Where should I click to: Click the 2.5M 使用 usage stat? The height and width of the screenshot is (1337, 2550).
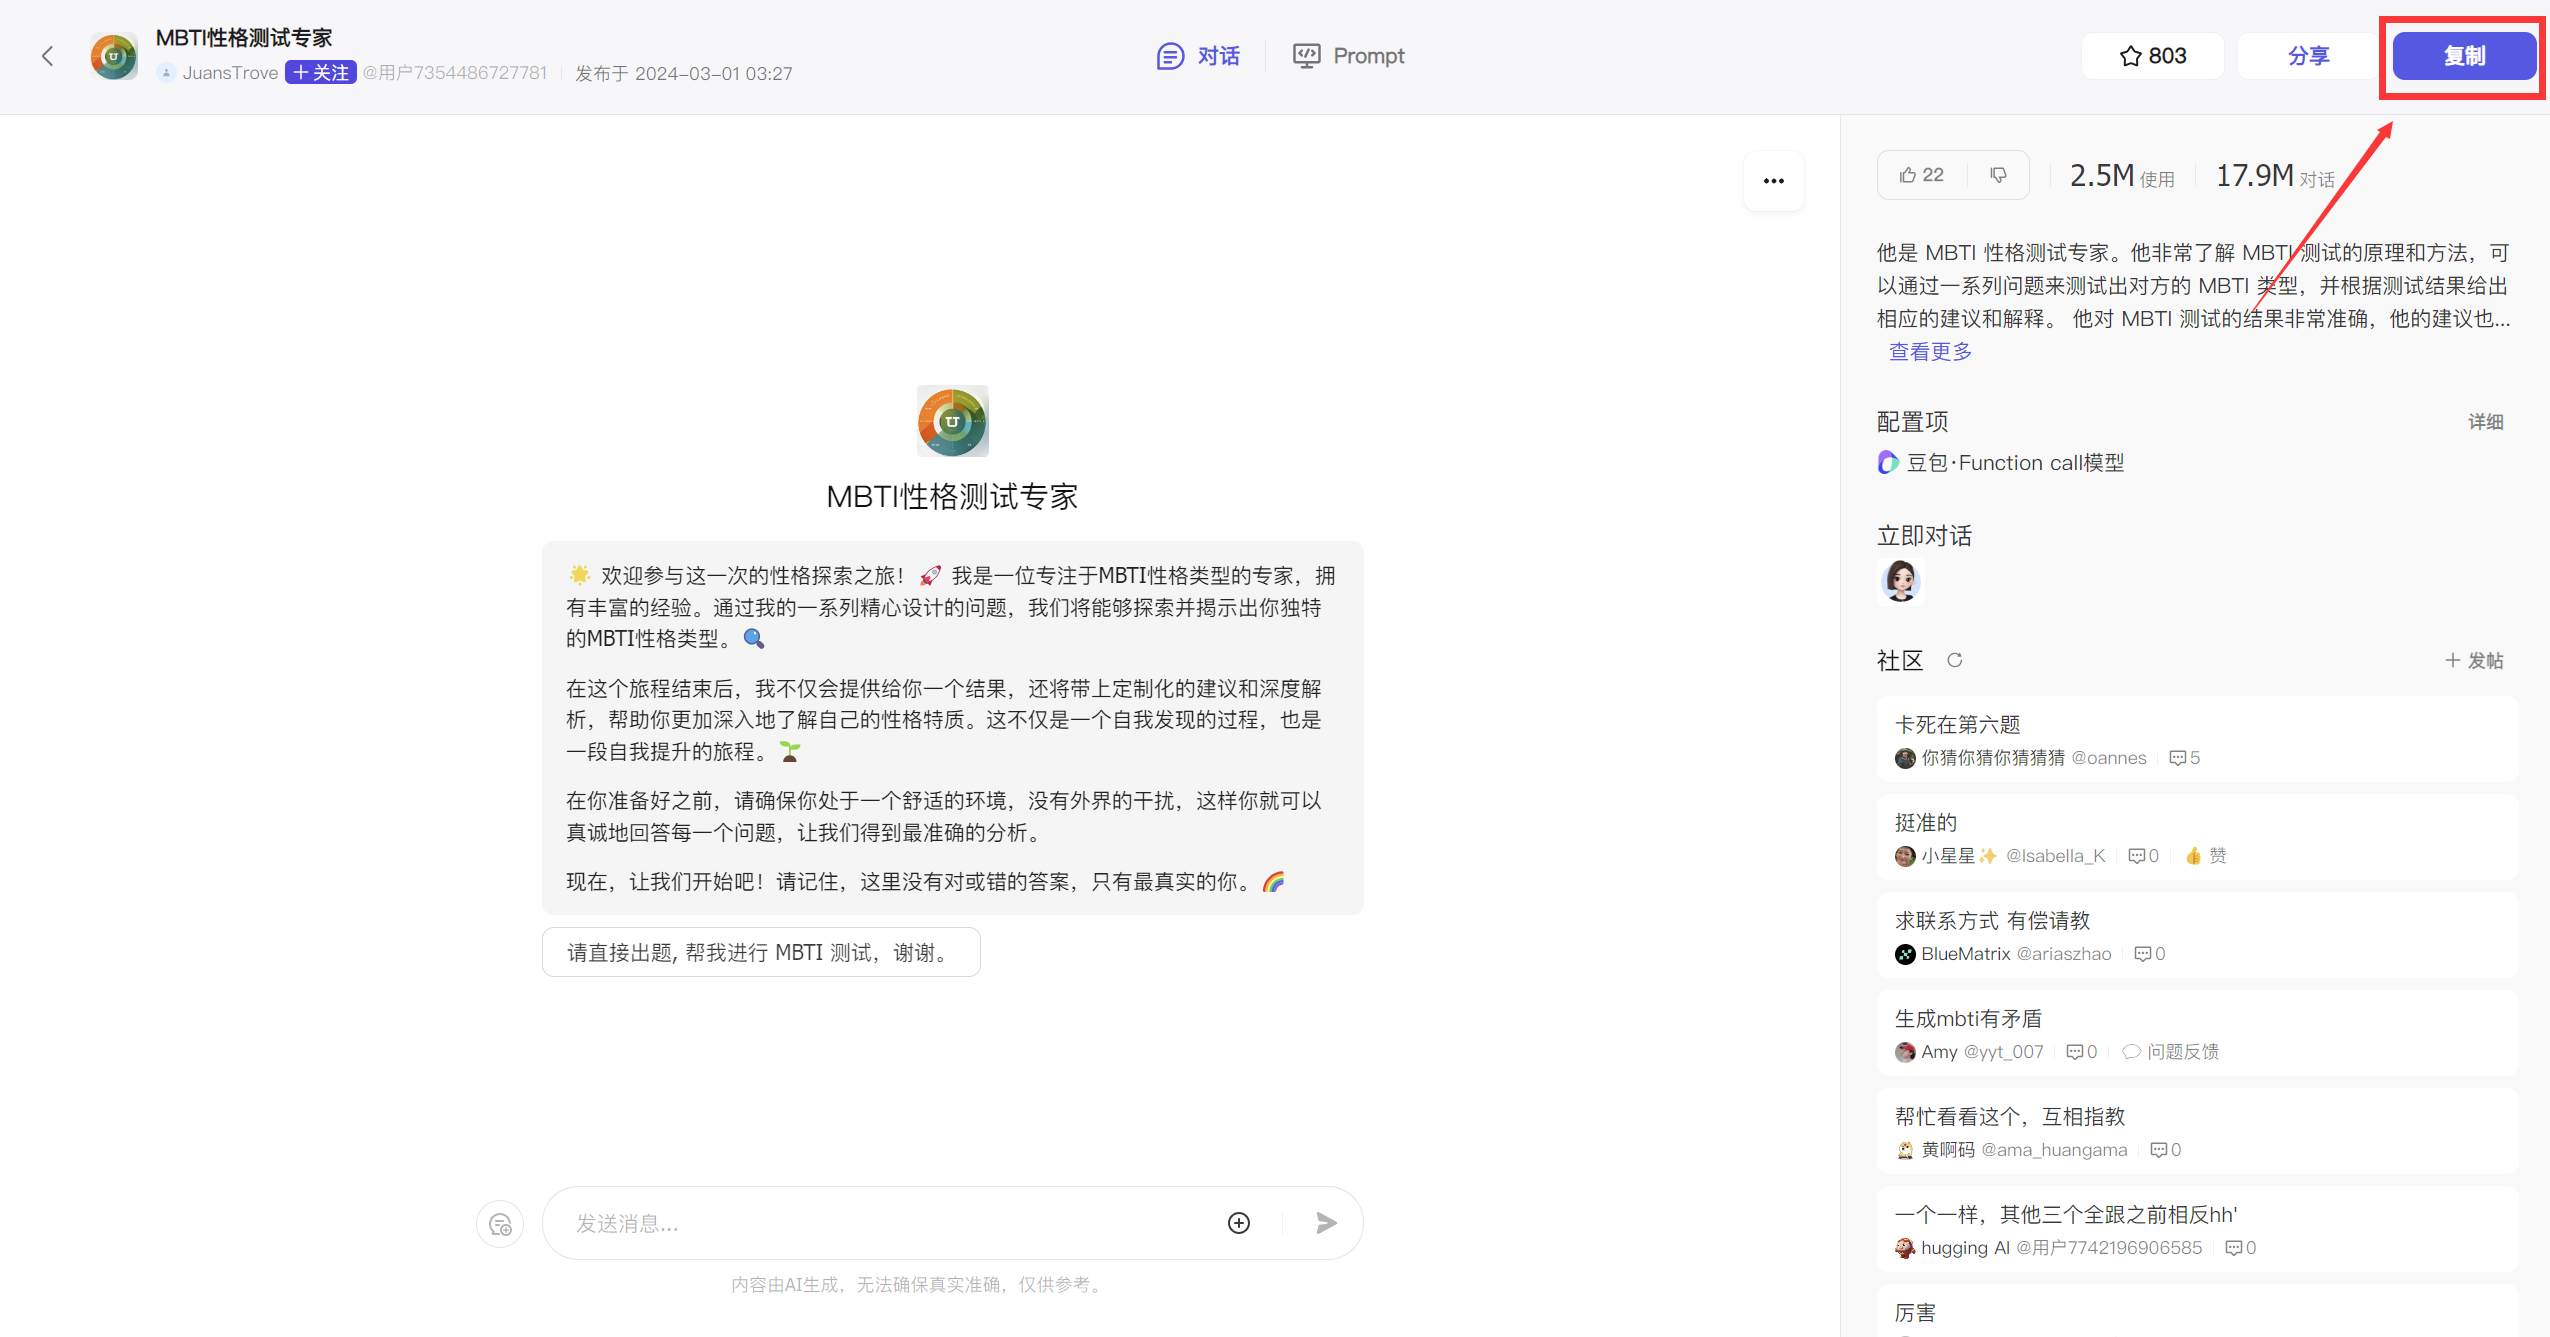click(x=2122, y=176)
